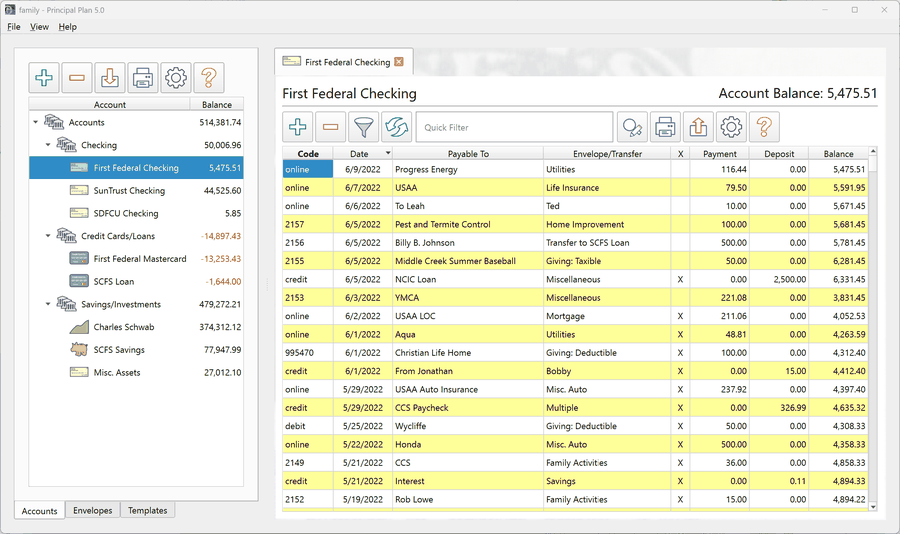This screenshot has width=900, height=534.
Task: Add a new transaction with the plus icon
Action: pos(297,127)
